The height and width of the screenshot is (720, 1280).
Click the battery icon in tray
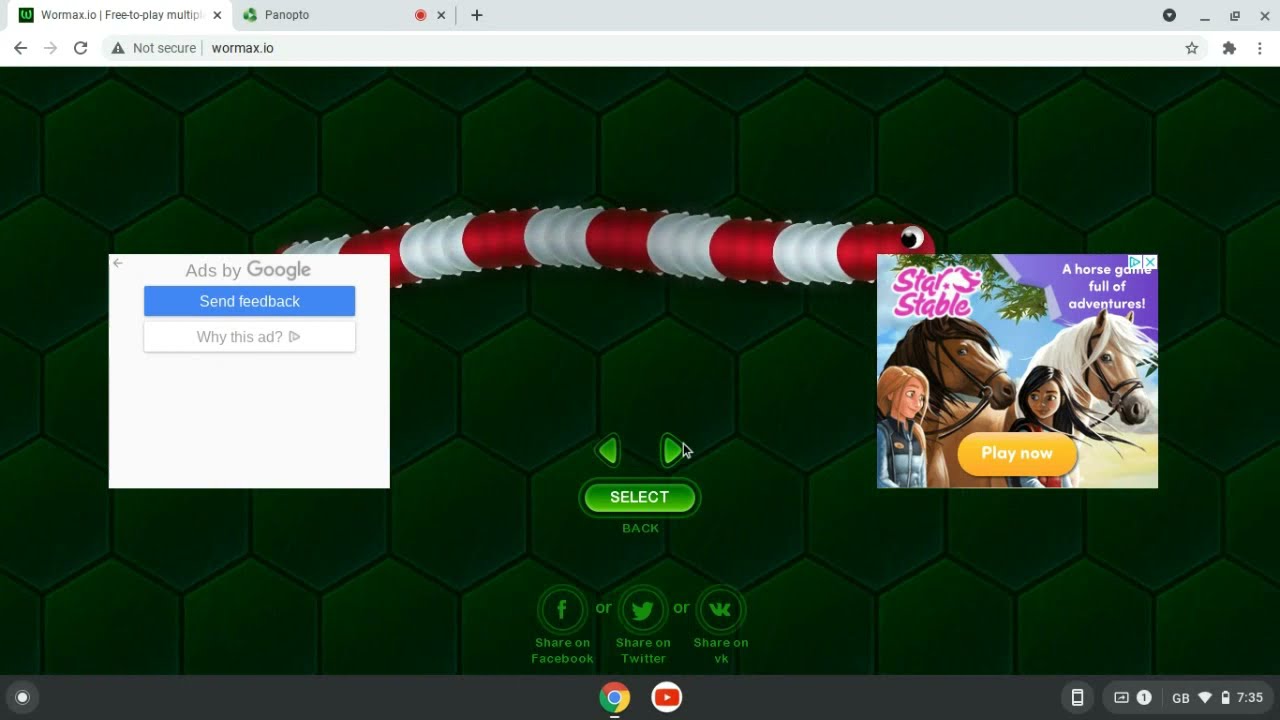click(x=1225, y=698)
